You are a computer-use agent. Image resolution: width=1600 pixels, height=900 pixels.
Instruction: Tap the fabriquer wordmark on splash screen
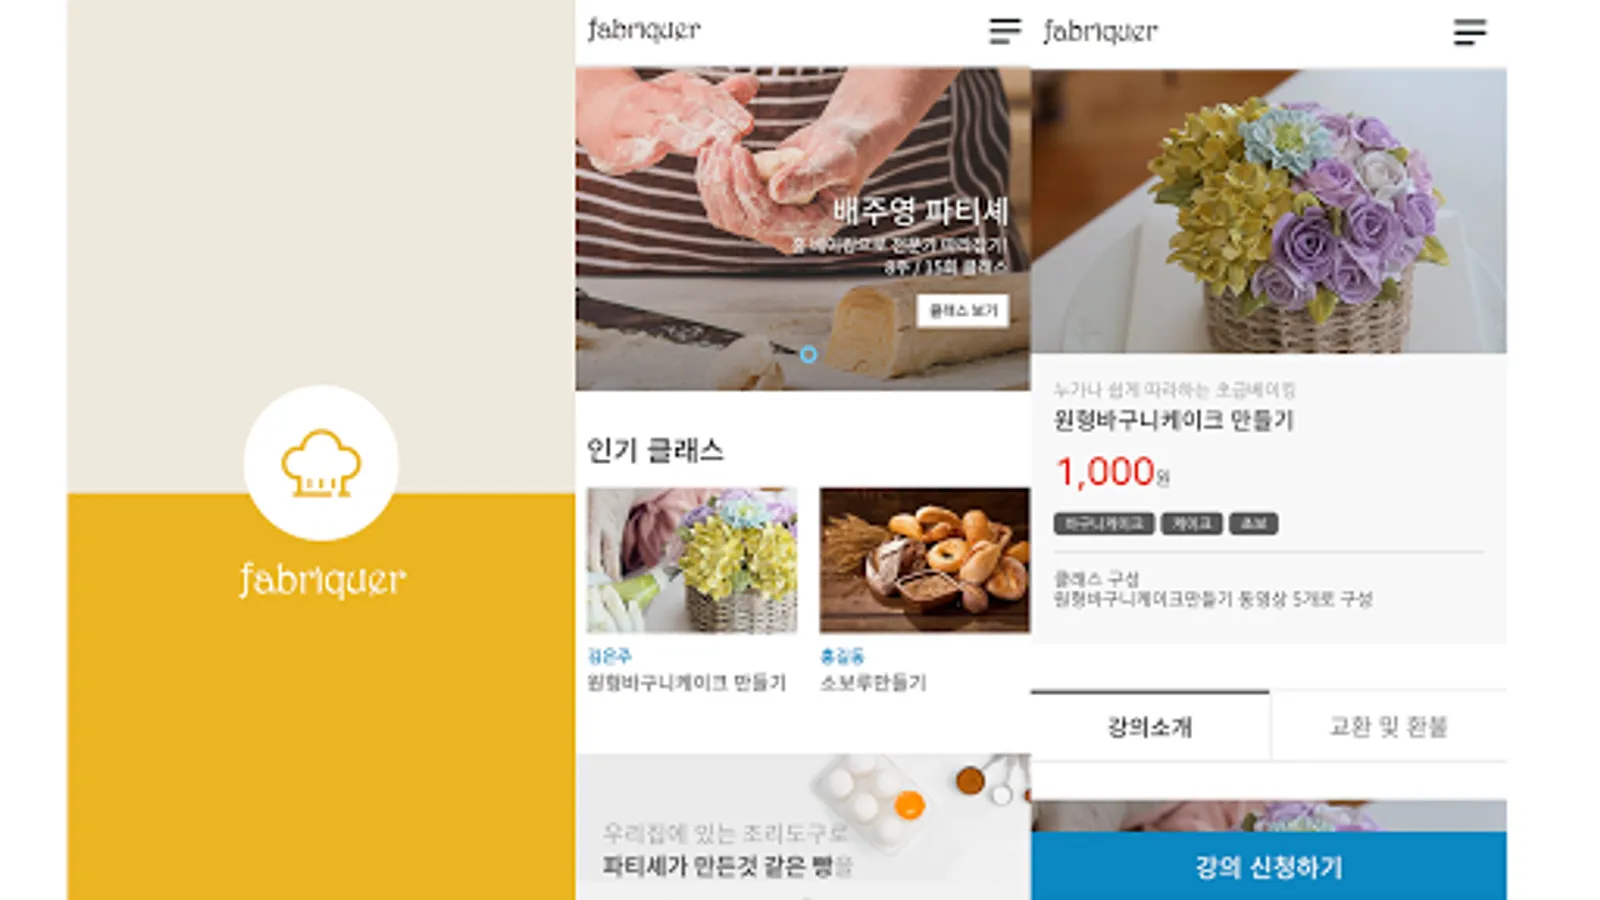tap(322, 579)
